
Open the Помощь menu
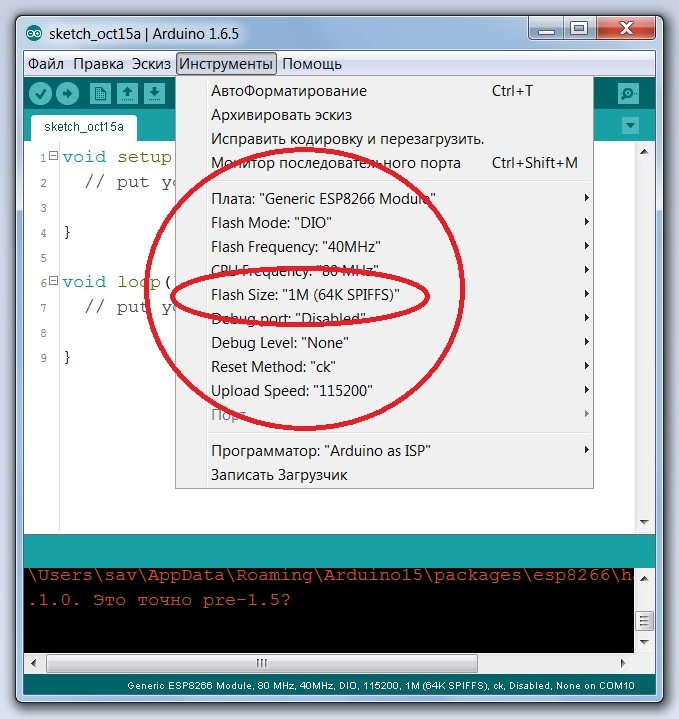[312, 64]
